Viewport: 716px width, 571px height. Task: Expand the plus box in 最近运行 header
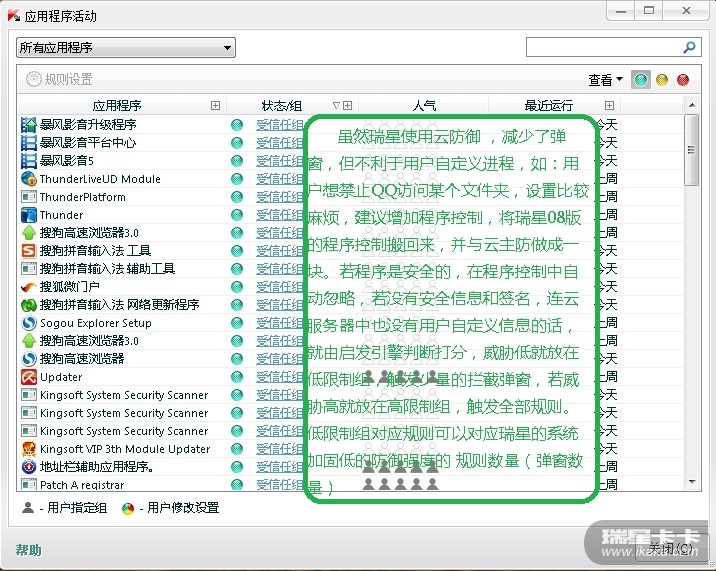(x=609, y=106)
